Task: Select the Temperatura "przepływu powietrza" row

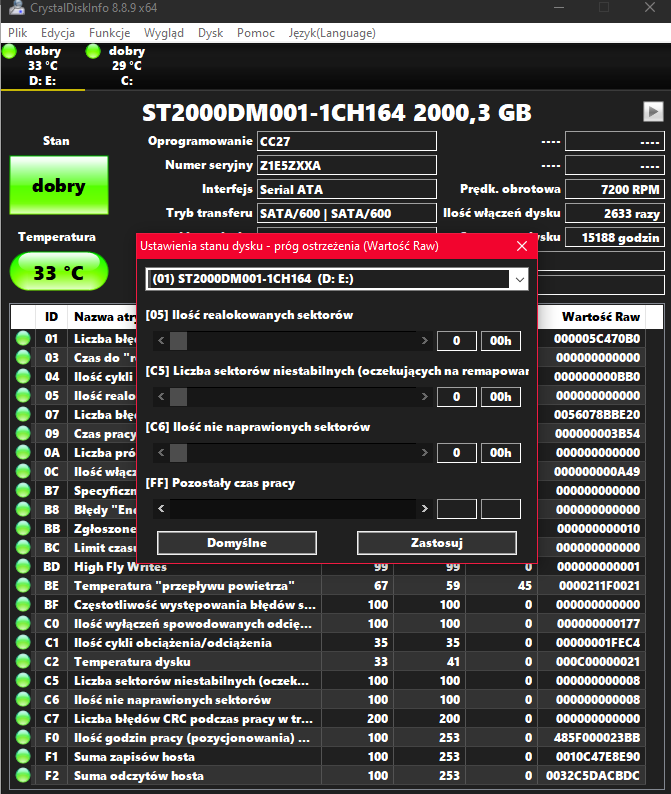Action: point(328,585)
